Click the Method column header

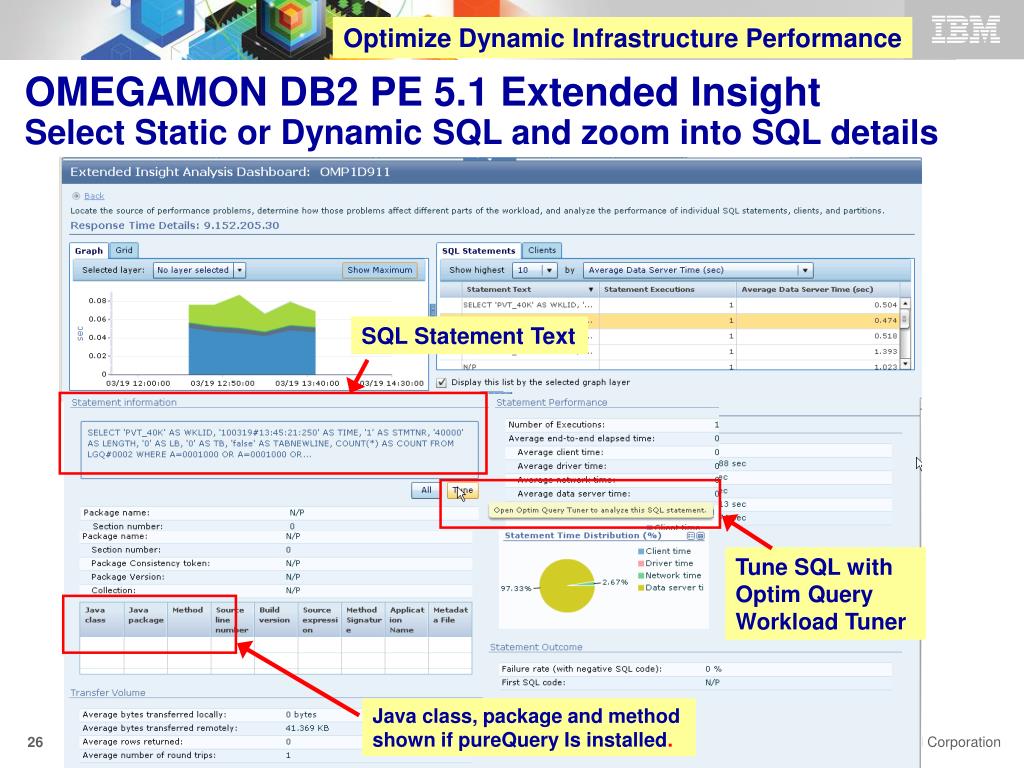click(x=189, y=620)
